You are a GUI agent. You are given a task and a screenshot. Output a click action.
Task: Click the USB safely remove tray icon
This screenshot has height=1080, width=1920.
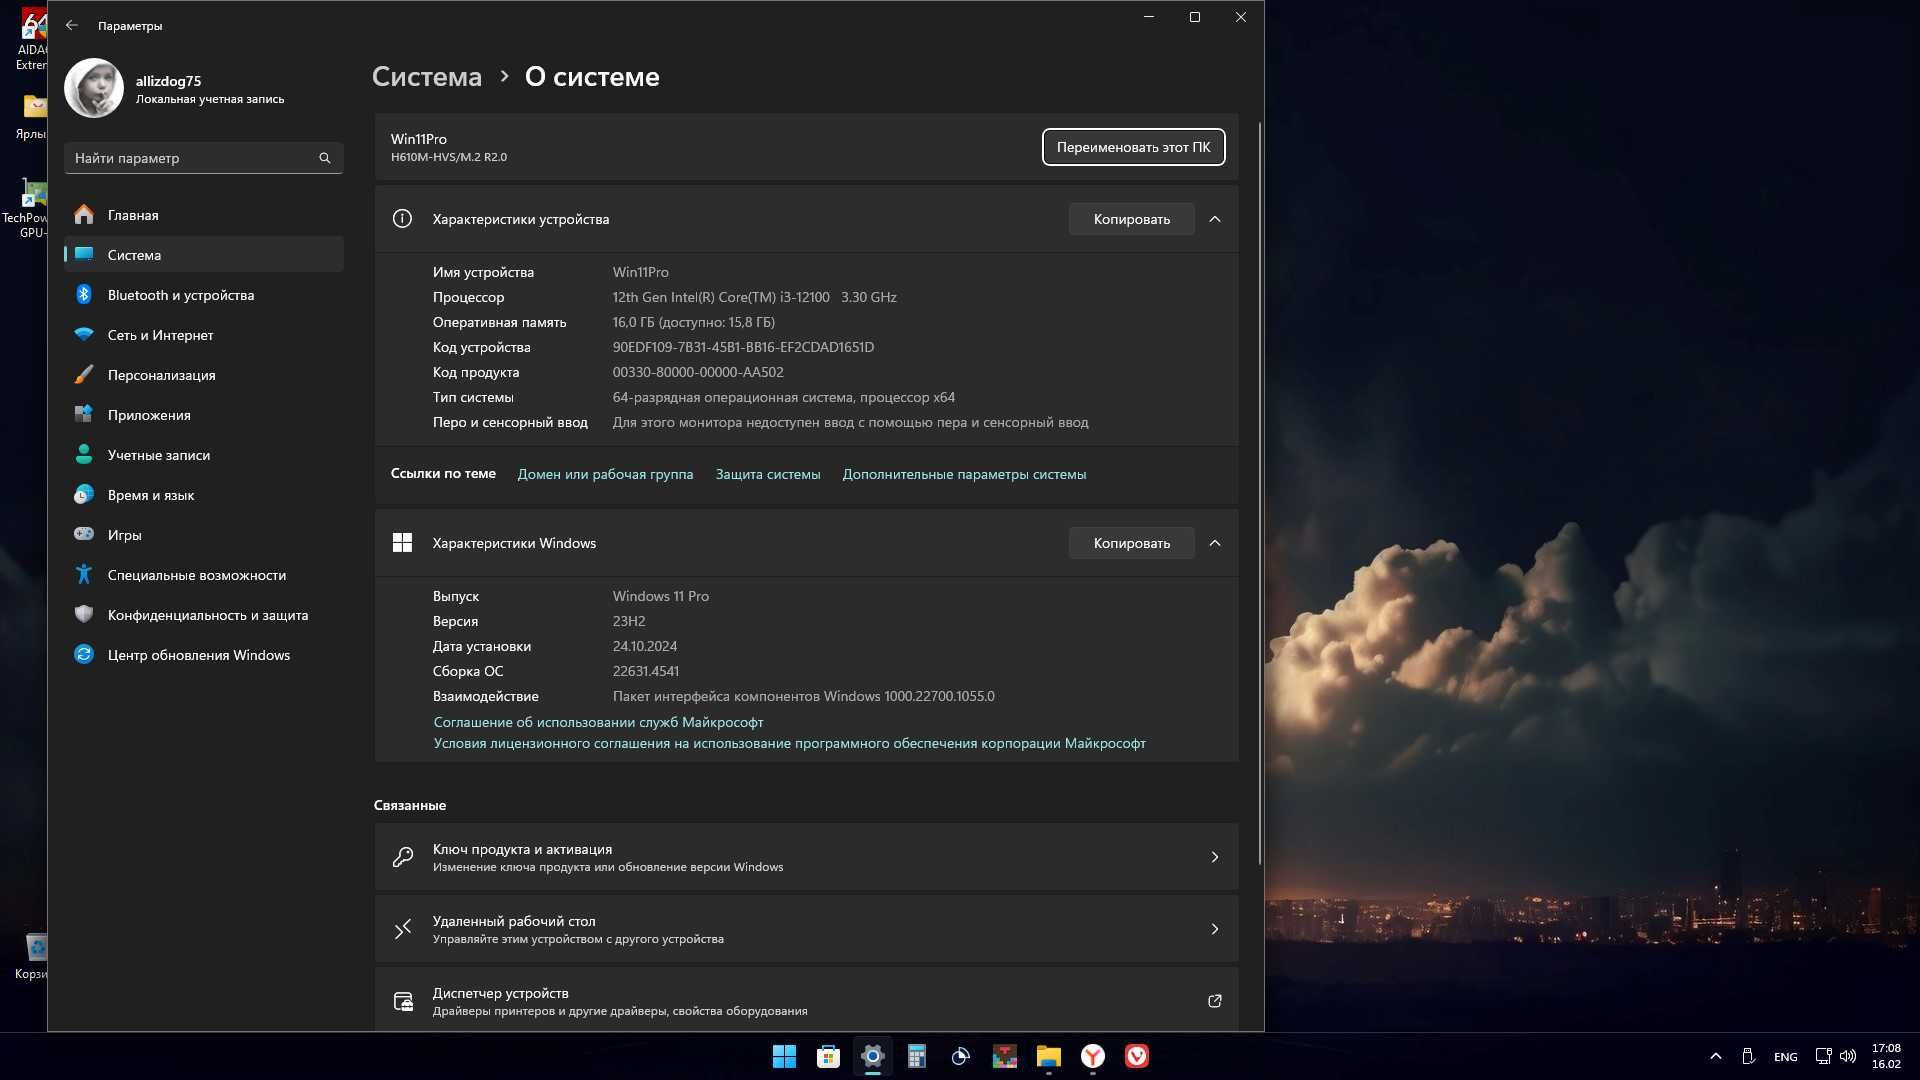click(1748, 1056)
